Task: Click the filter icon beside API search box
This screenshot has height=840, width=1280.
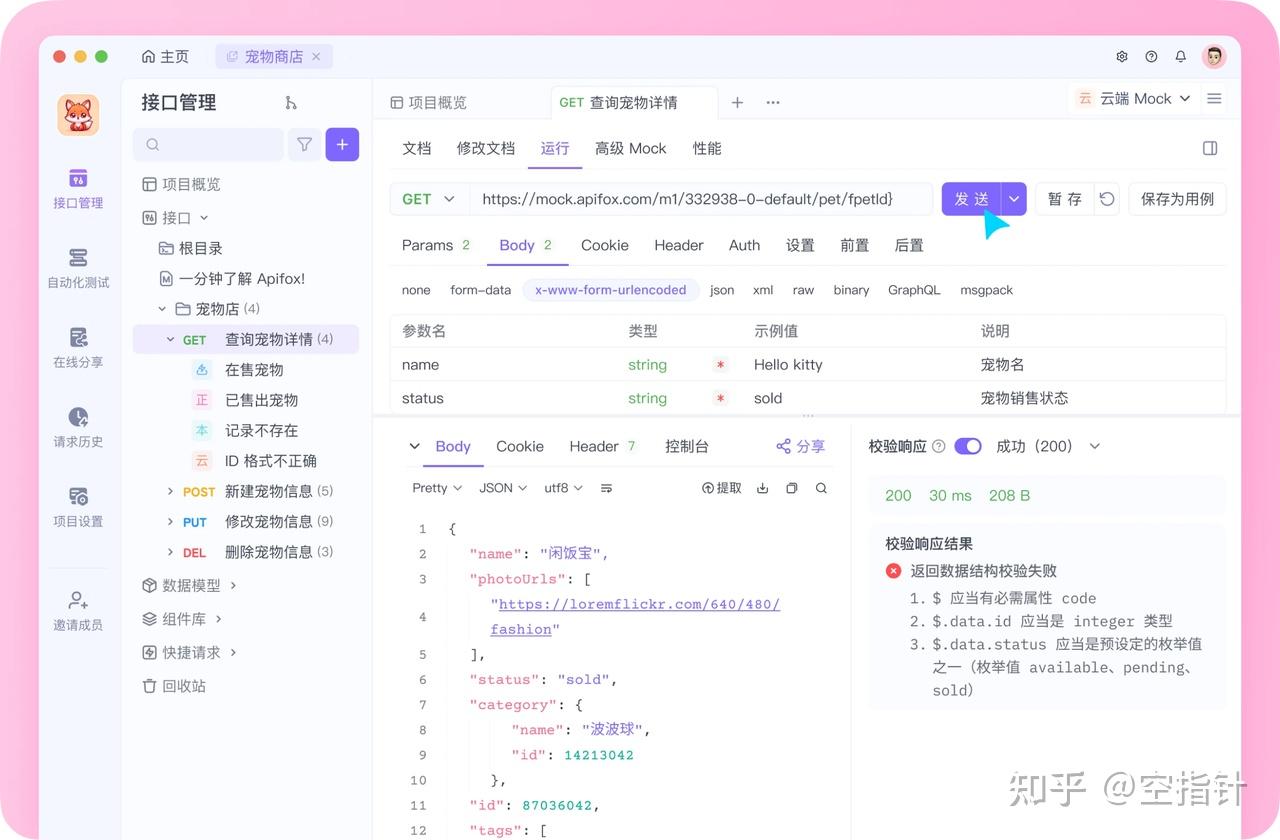Action: (304, 145)
